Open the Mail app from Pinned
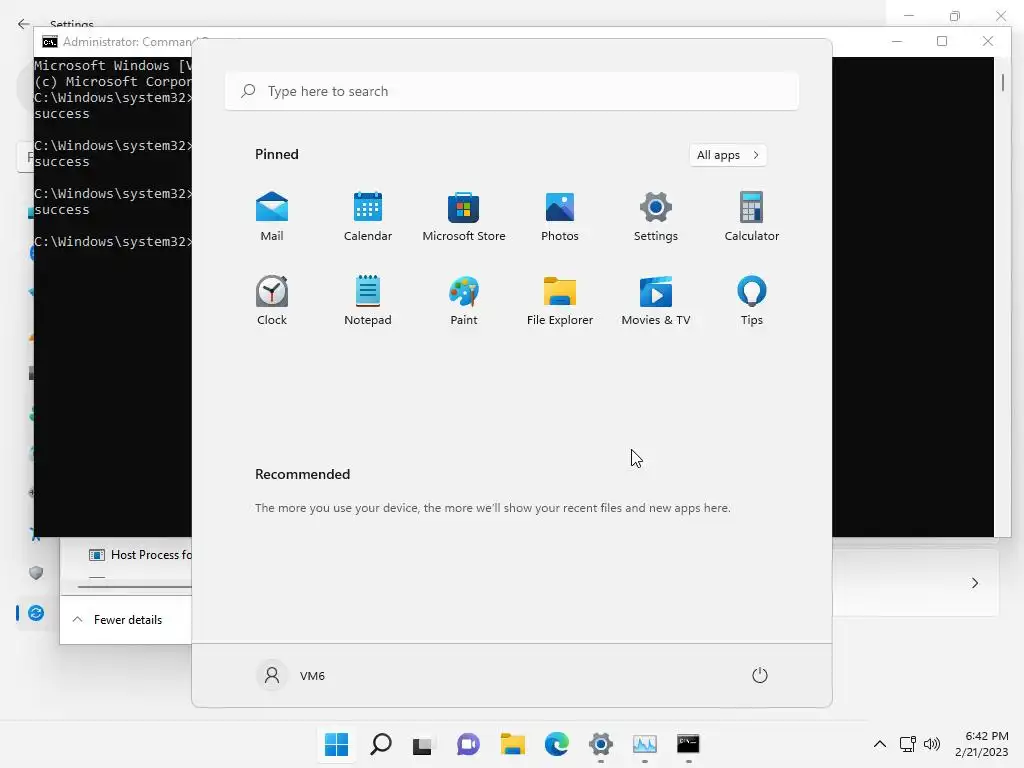The width and height of the screenshot is (1024, 768). pyautogui.click(x=272, y=217)
